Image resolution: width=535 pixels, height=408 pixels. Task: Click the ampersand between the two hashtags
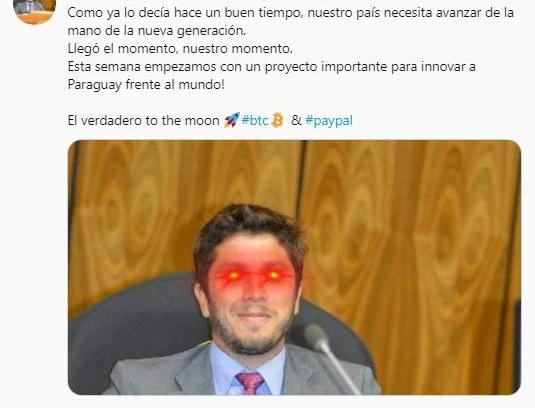296,120
